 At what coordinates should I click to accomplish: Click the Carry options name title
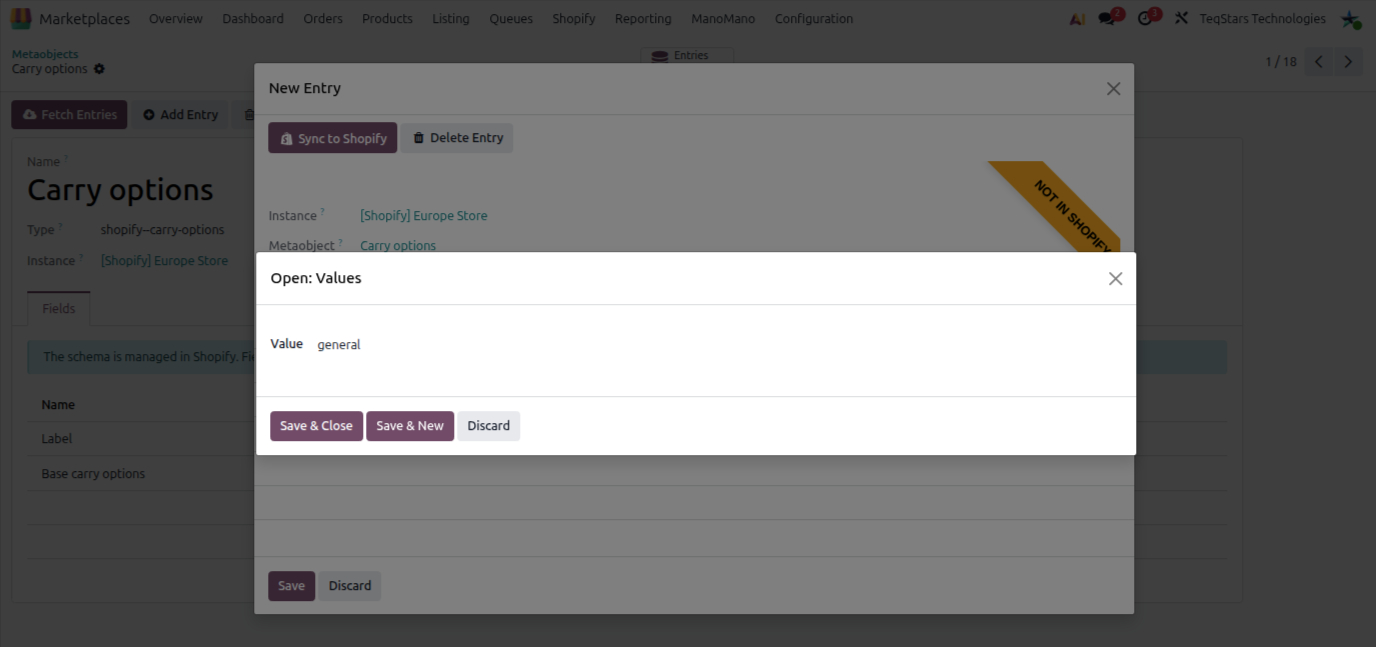pos(120,190)
